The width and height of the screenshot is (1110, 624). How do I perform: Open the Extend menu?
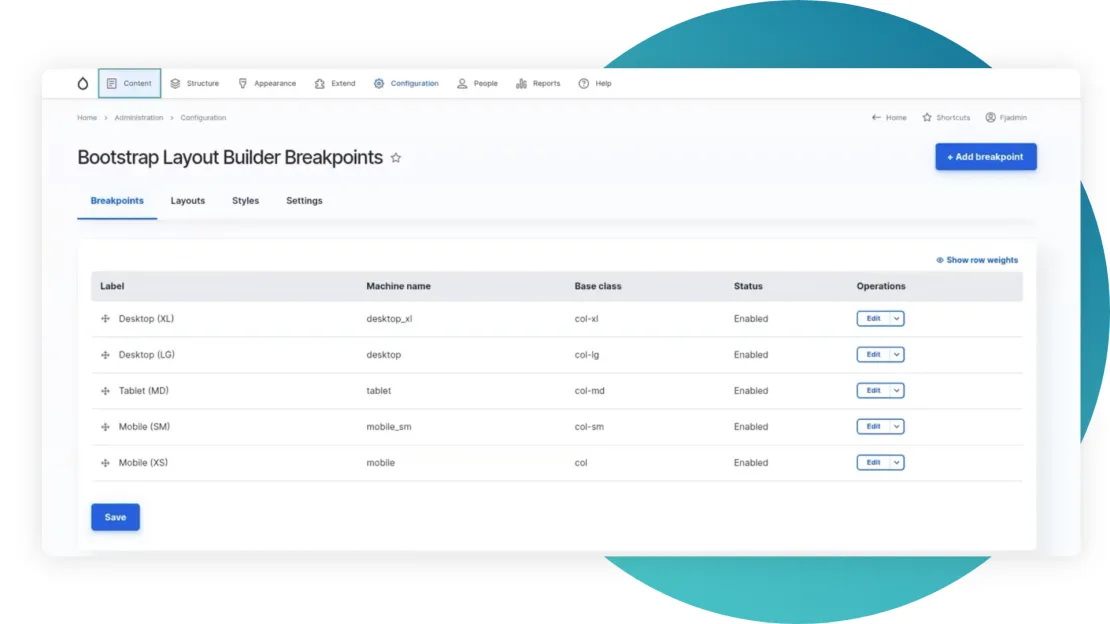click(x=335, y=84)
